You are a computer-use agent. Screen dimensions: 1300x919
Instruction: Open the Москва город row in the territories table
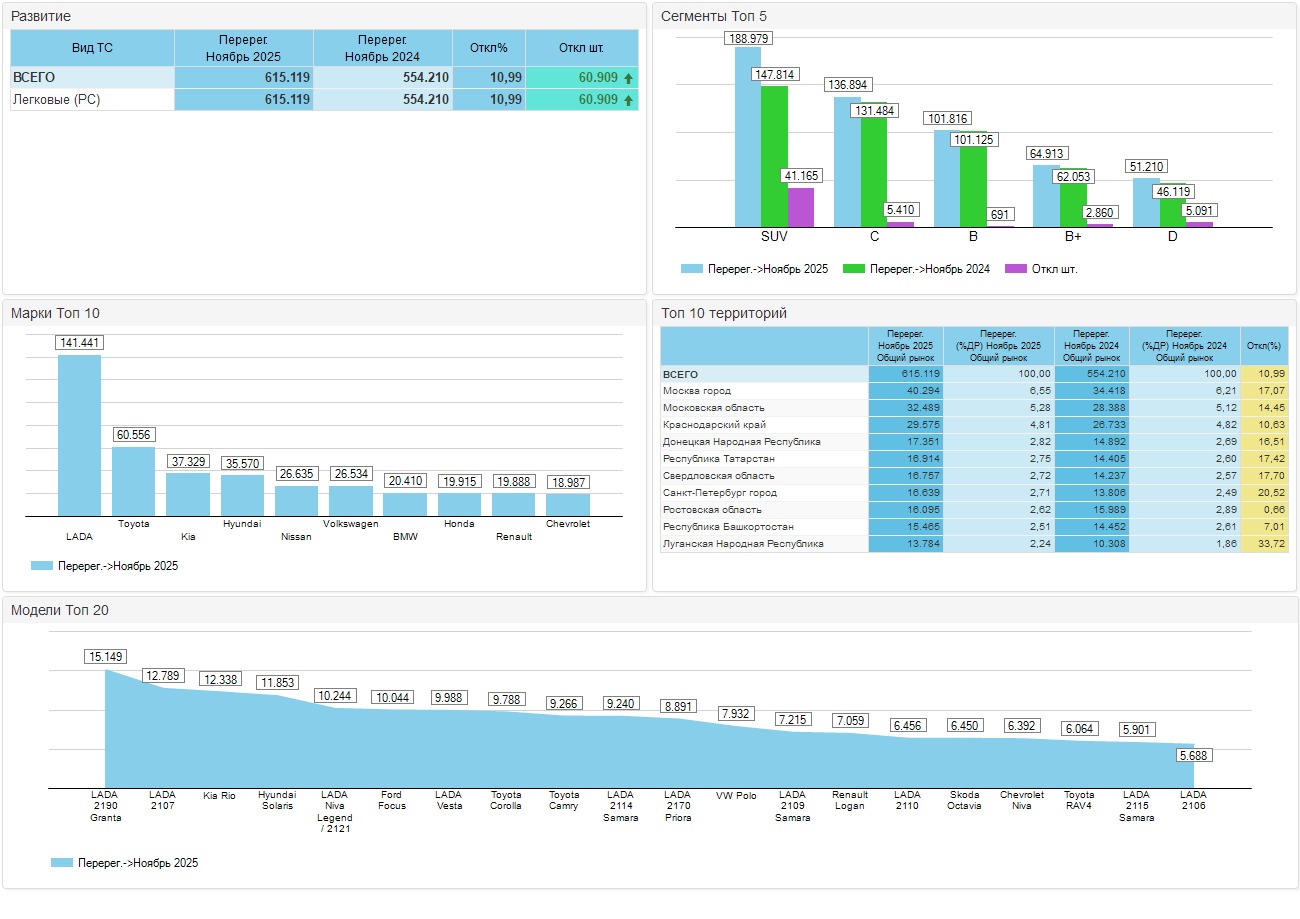pyautogui.click(x=697, y=391)
